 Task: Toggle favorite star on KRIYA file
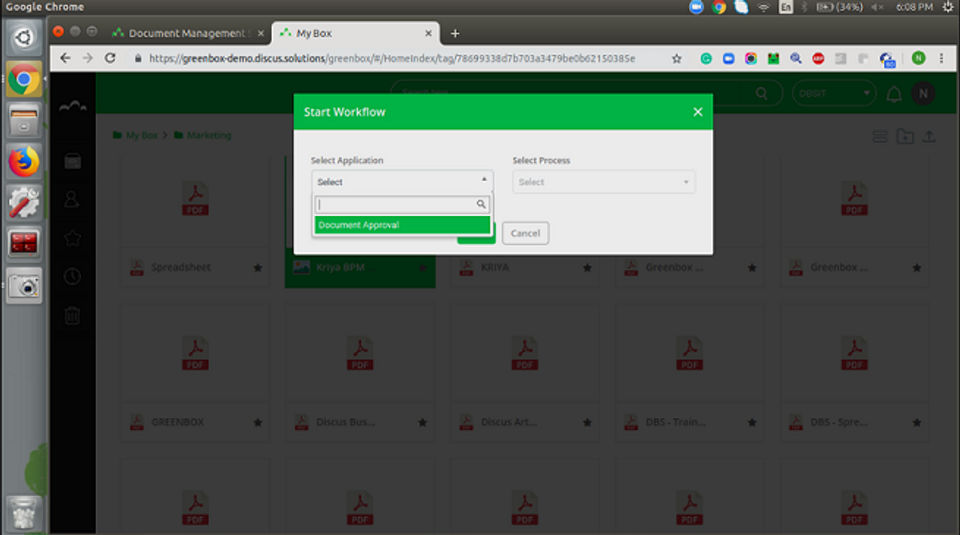(x=587, y=268)
